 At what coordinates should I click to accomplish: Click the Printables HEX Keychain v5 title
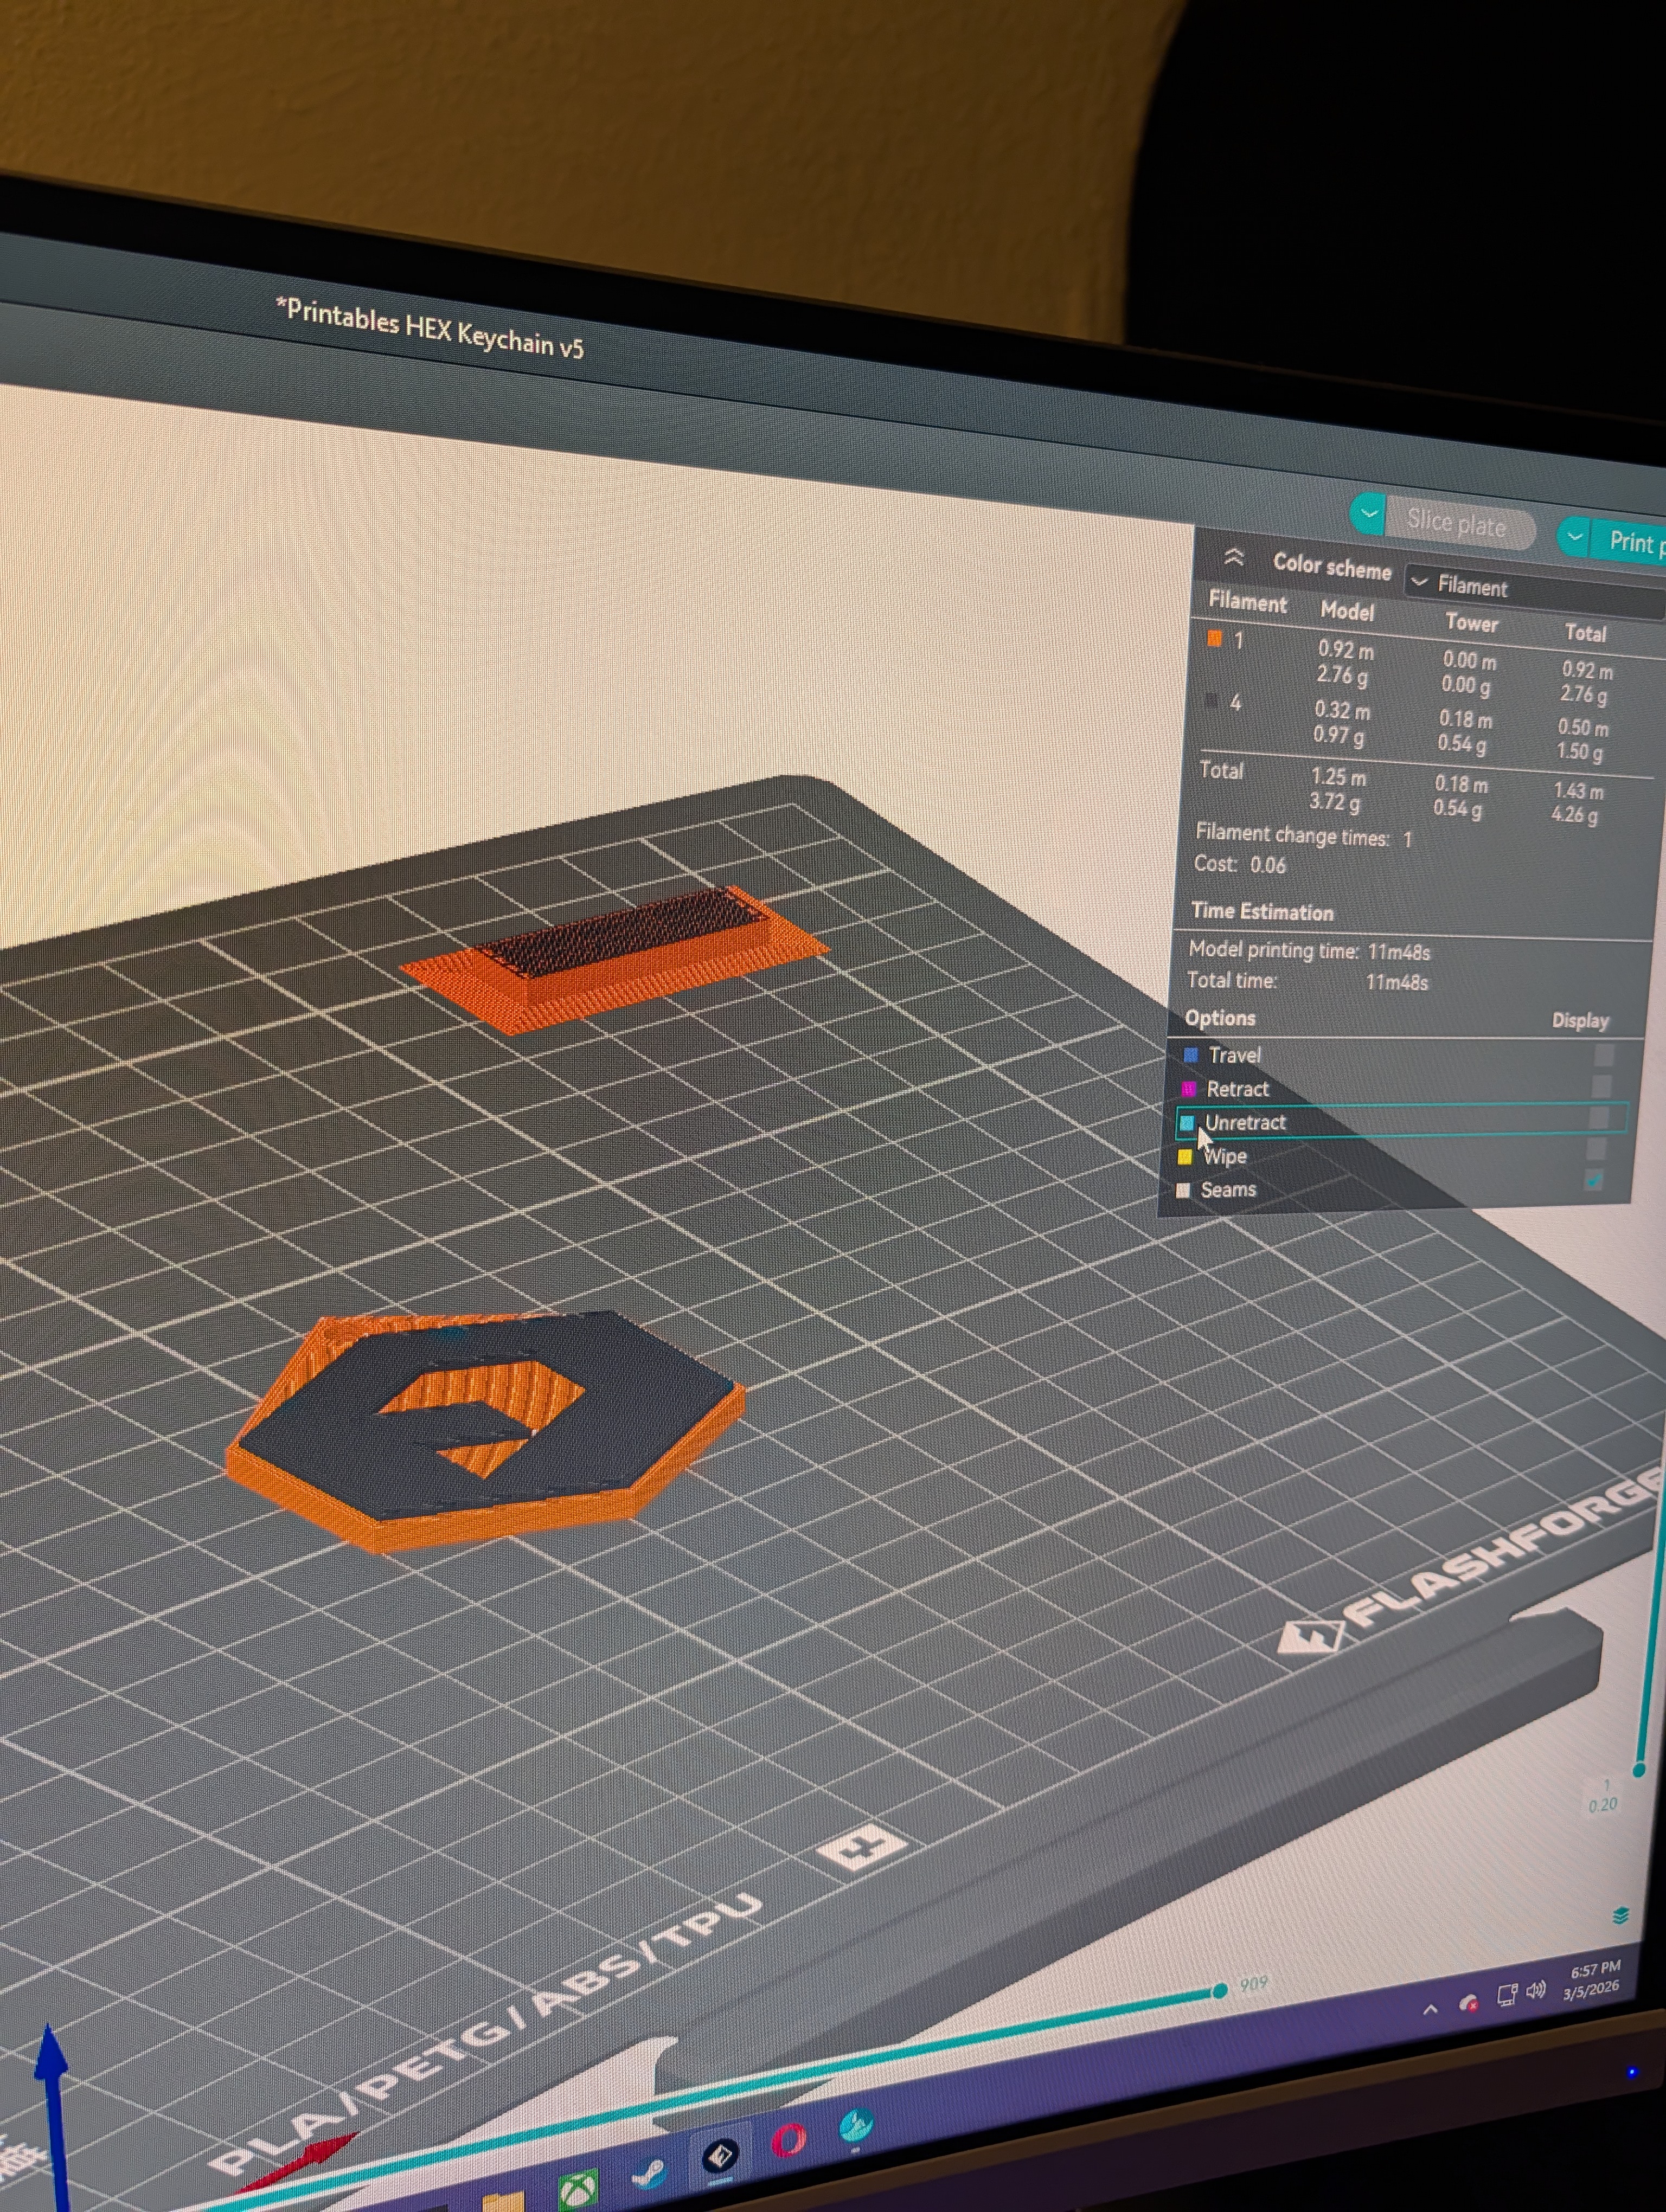click(430, 329)
